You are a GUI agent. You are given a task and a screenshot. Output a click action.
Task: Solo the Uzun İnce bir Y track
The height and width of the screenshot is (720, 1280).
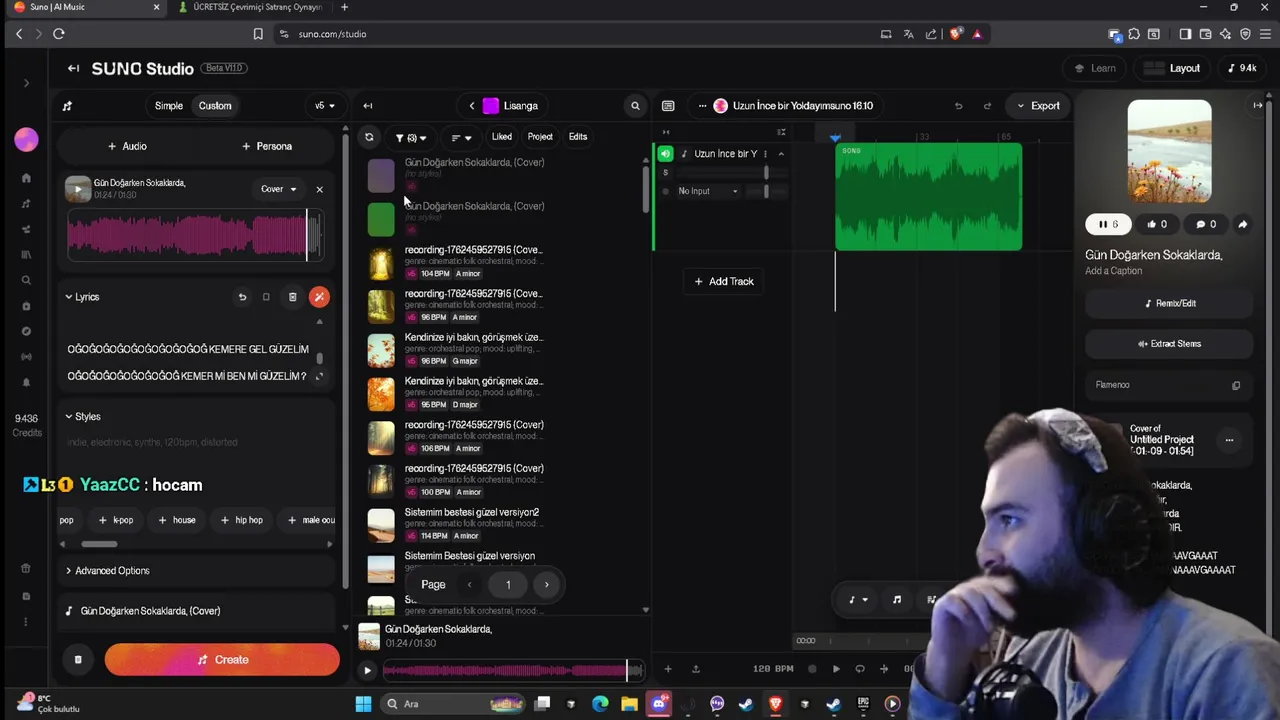[666, 173]
